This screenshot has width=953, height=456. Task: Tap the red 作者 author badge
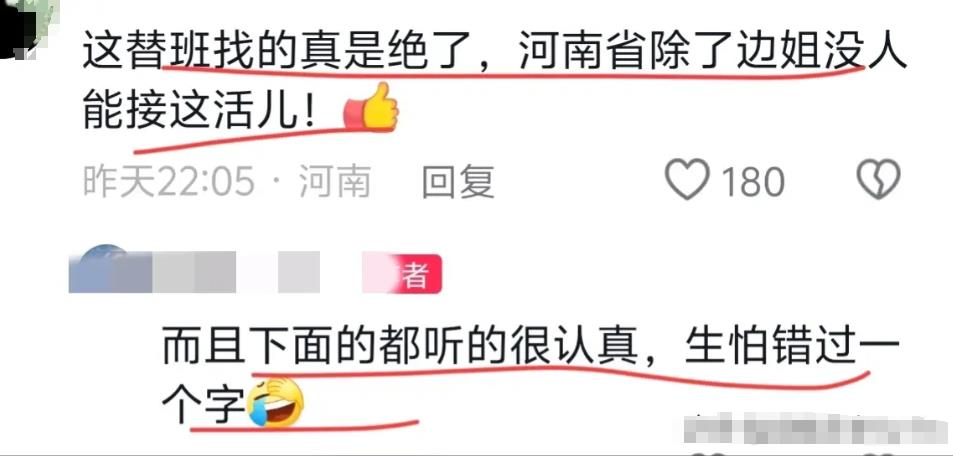click(x=402, y=274)
